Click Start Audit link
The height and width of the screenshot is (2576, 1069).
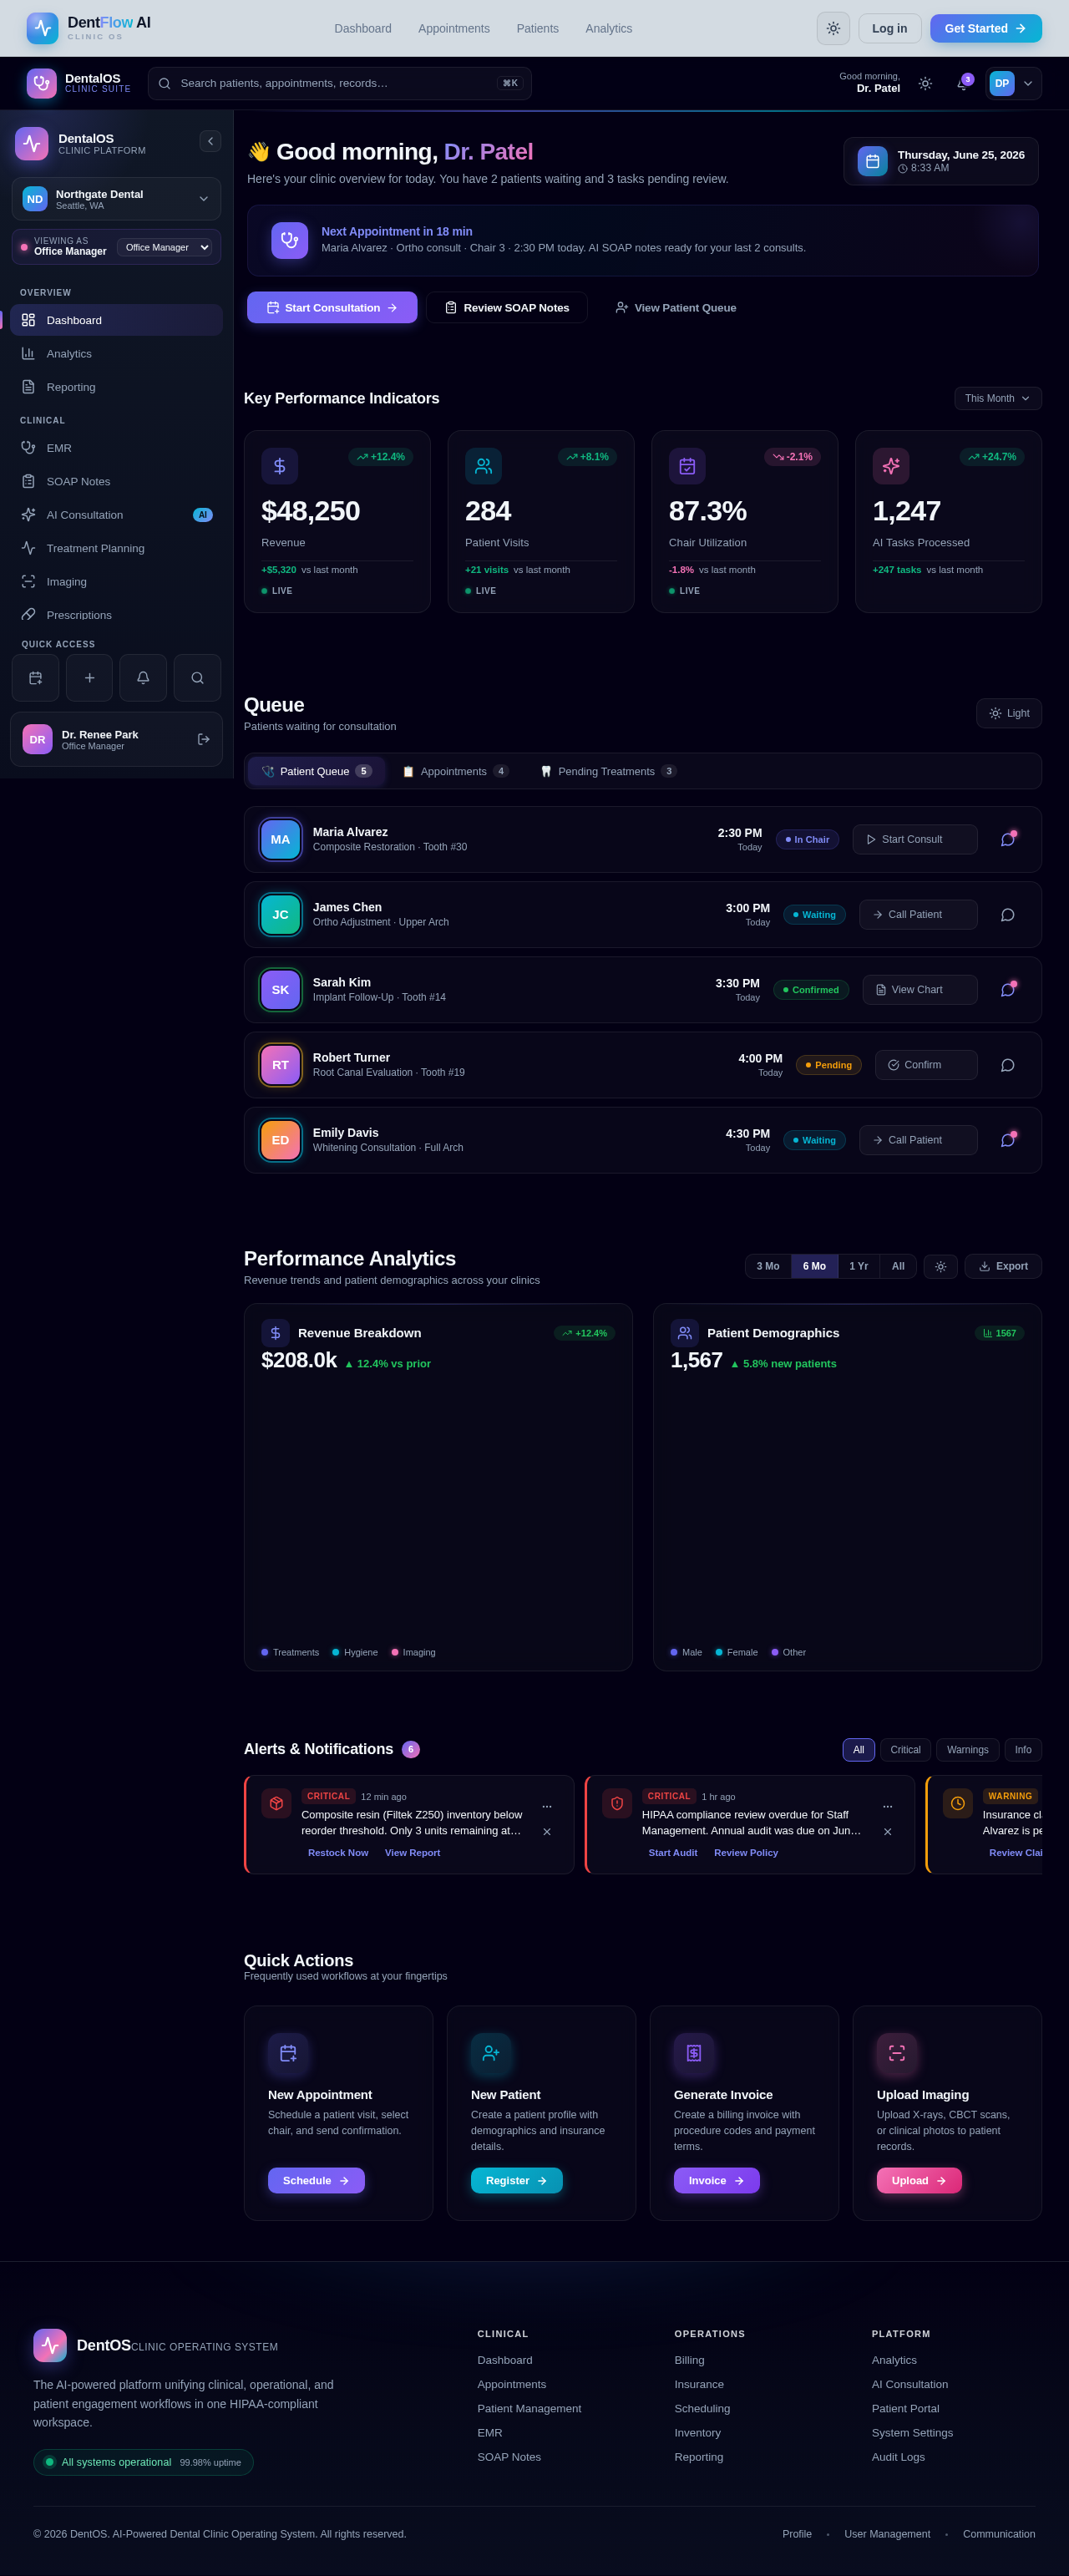673,1853
